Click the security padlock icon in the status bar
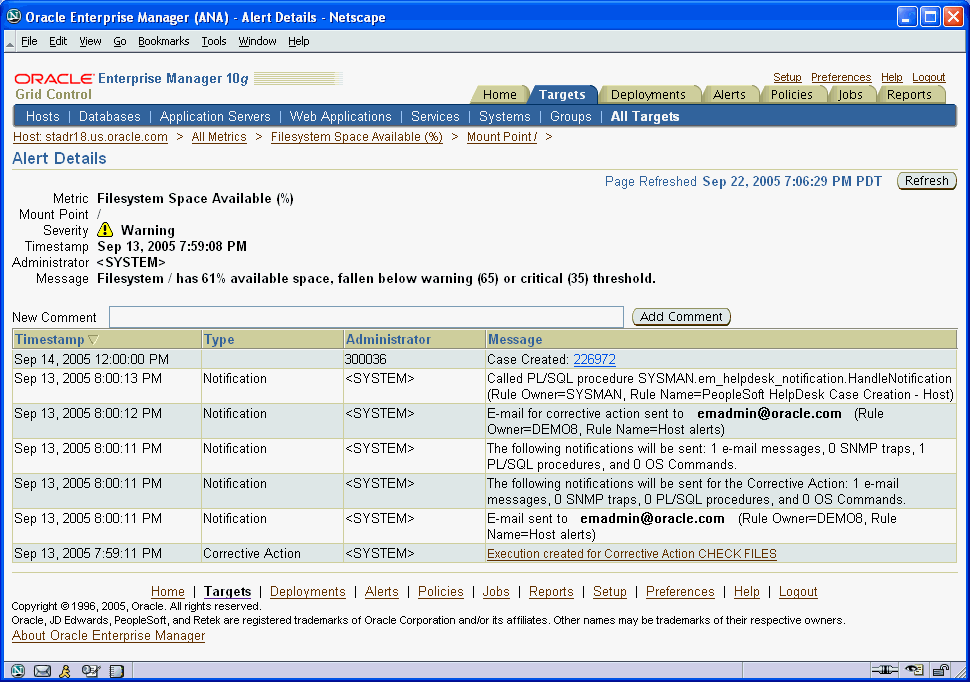Viewport: 970px width, 682px height. click(940, 670)
